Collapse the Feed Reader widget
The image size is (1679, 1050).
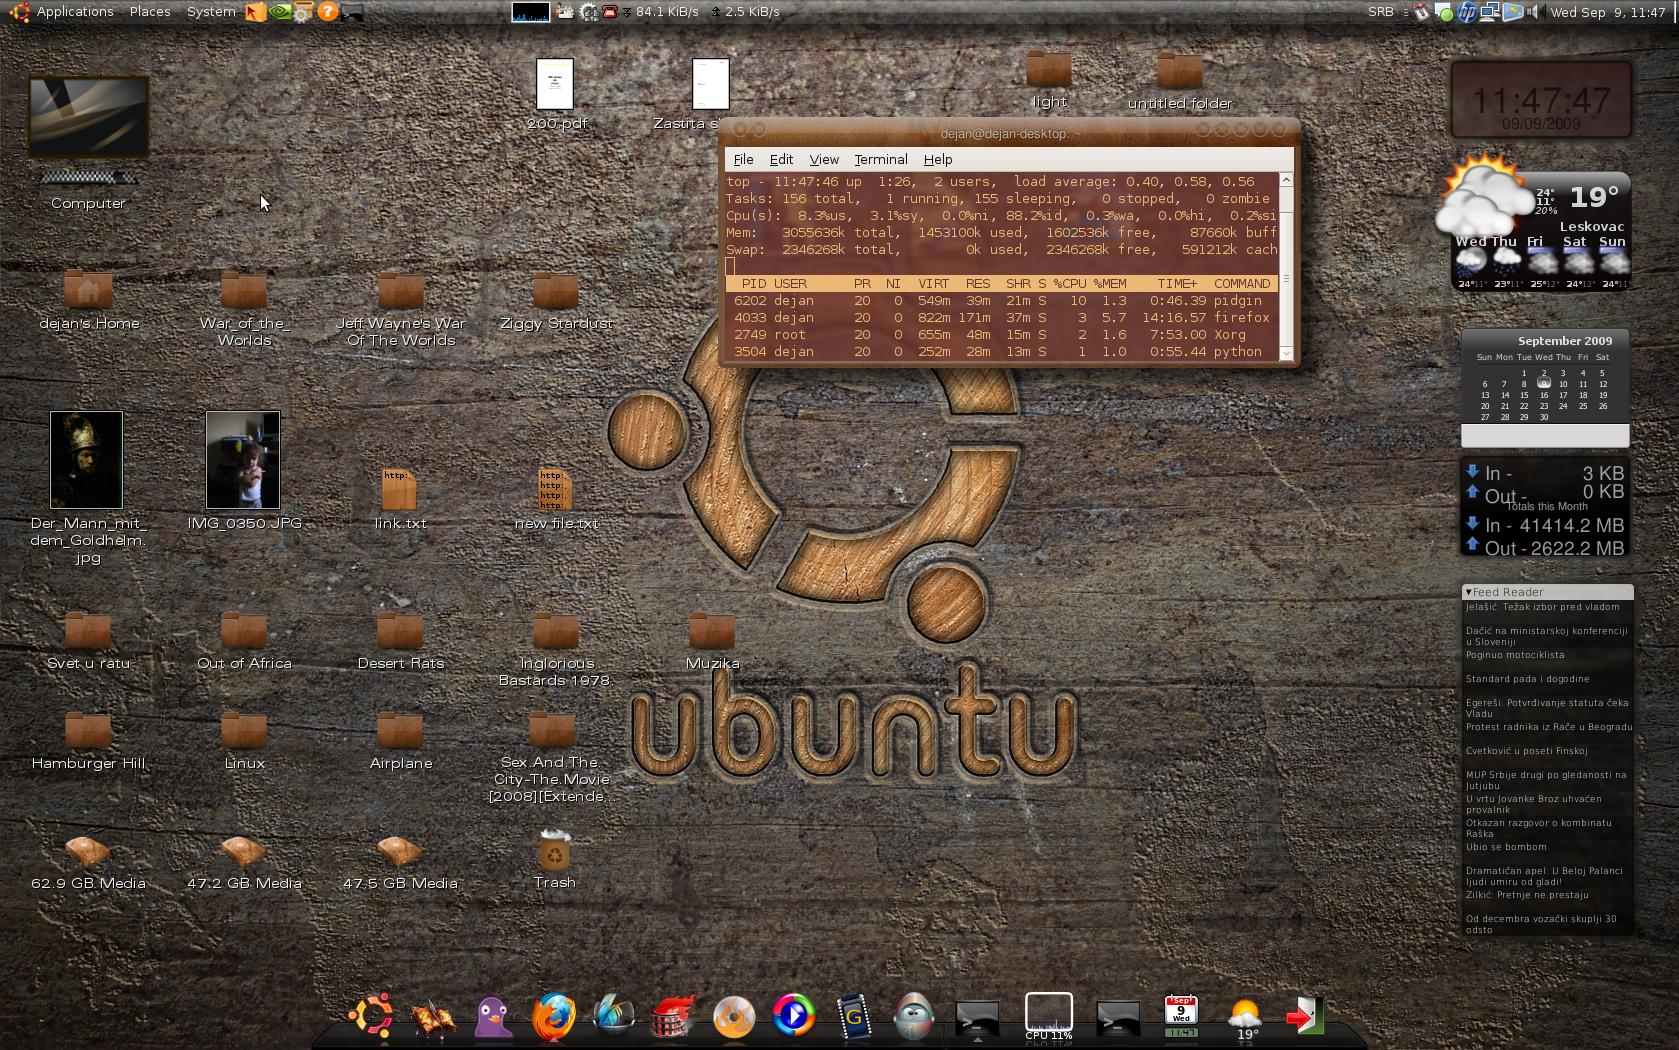tap(1468, 592)
